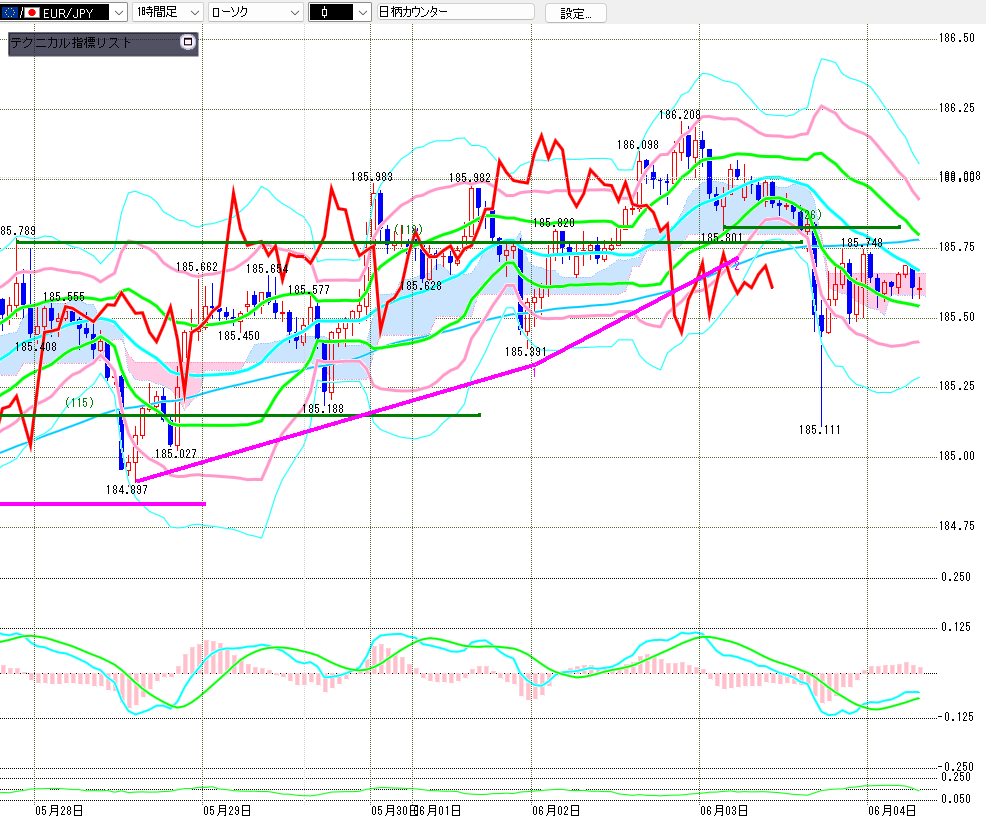Select the 185.555 price label
986x819 pixels.
coord(64,297)
